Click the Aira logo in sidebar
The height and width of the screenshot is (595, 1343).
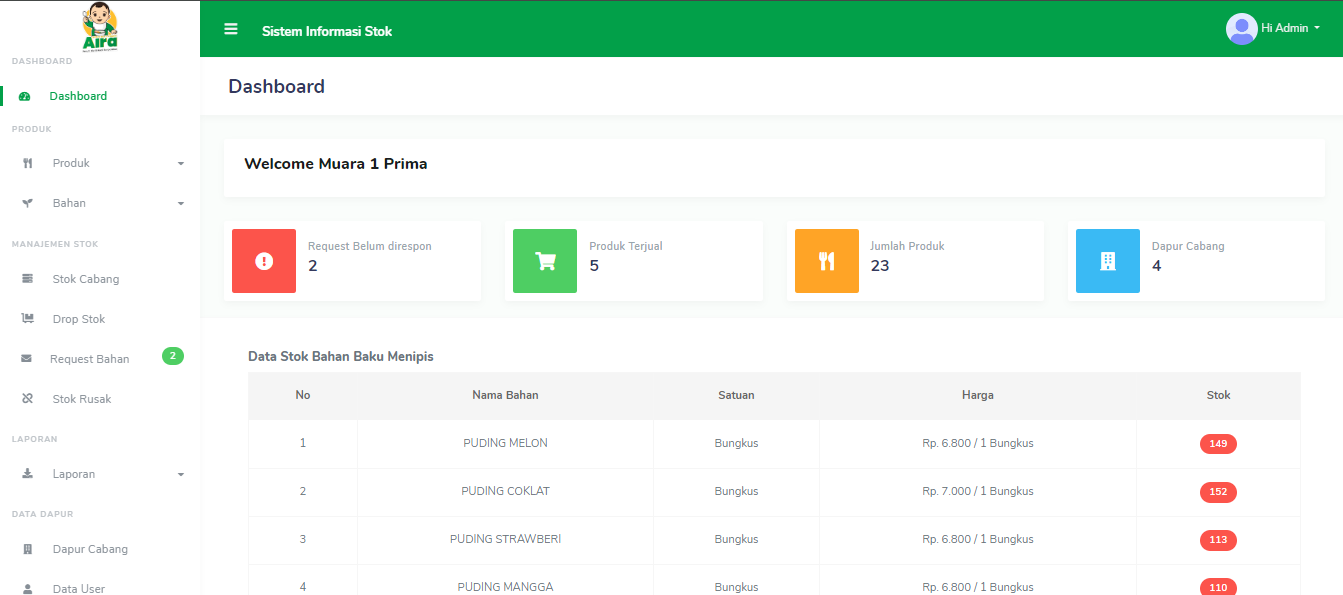point(100,26)
